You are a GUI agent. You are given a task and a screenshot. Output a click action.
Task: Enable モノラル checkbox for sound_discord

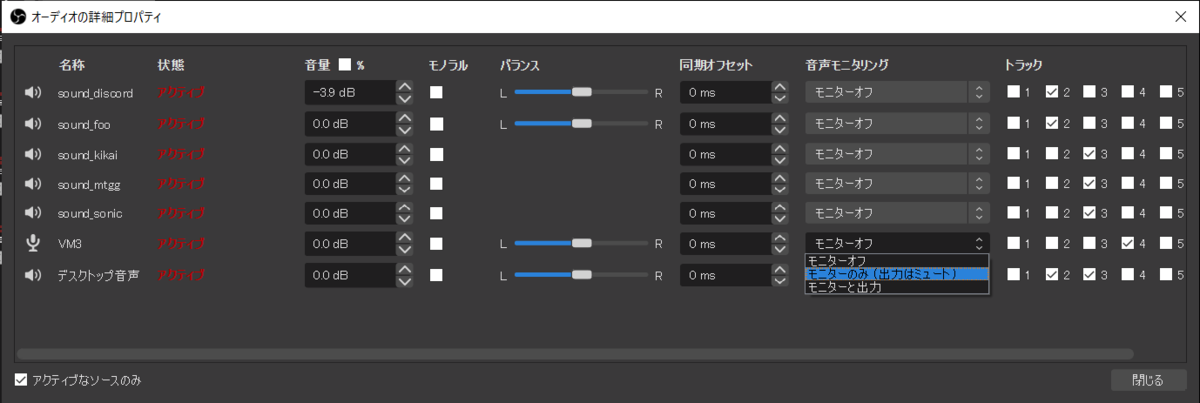(436, 93)
